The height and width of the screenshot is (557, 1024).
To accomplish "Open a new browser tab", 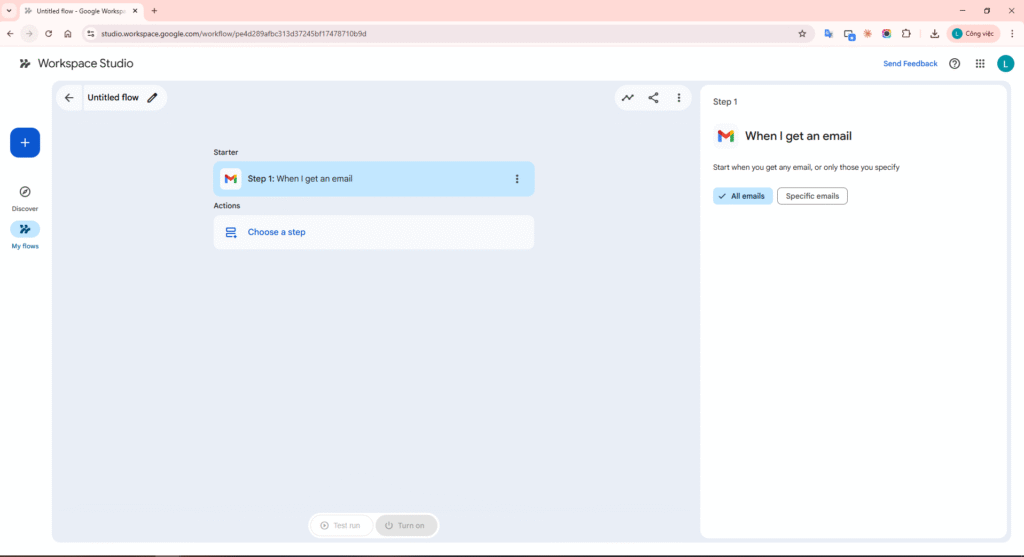I will click(154, 10).
